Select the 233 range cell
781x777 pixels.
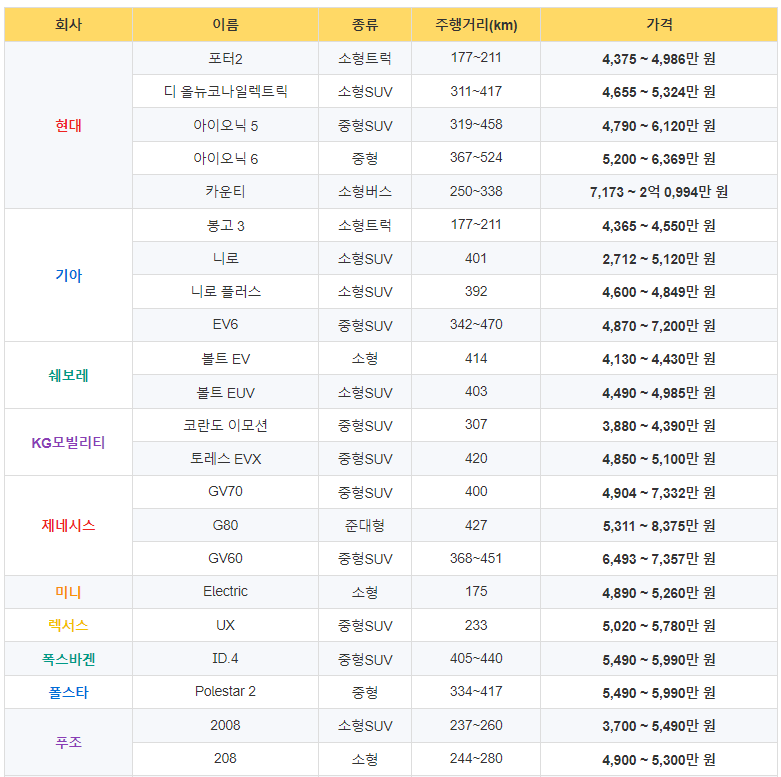tap(476, 625)
